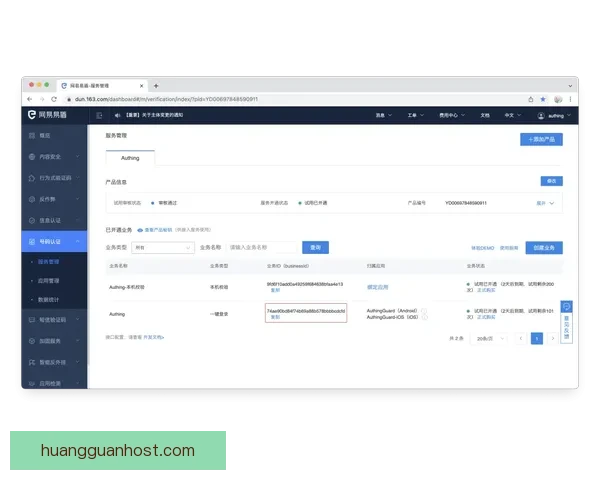Select 应用管理 in the sidebar
This screenshot has height=480, width=600.
50,282
